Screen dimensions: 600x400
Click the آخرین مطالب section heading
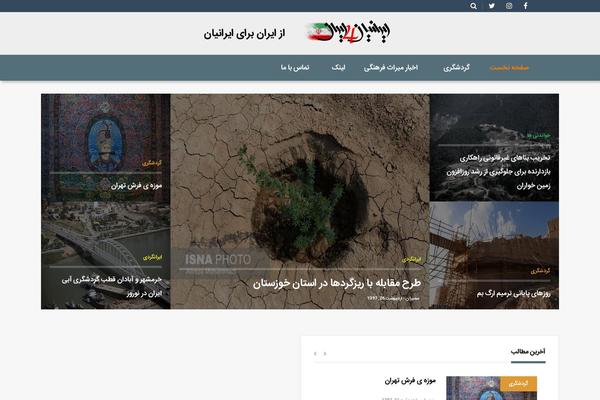[x=528, y=351]
